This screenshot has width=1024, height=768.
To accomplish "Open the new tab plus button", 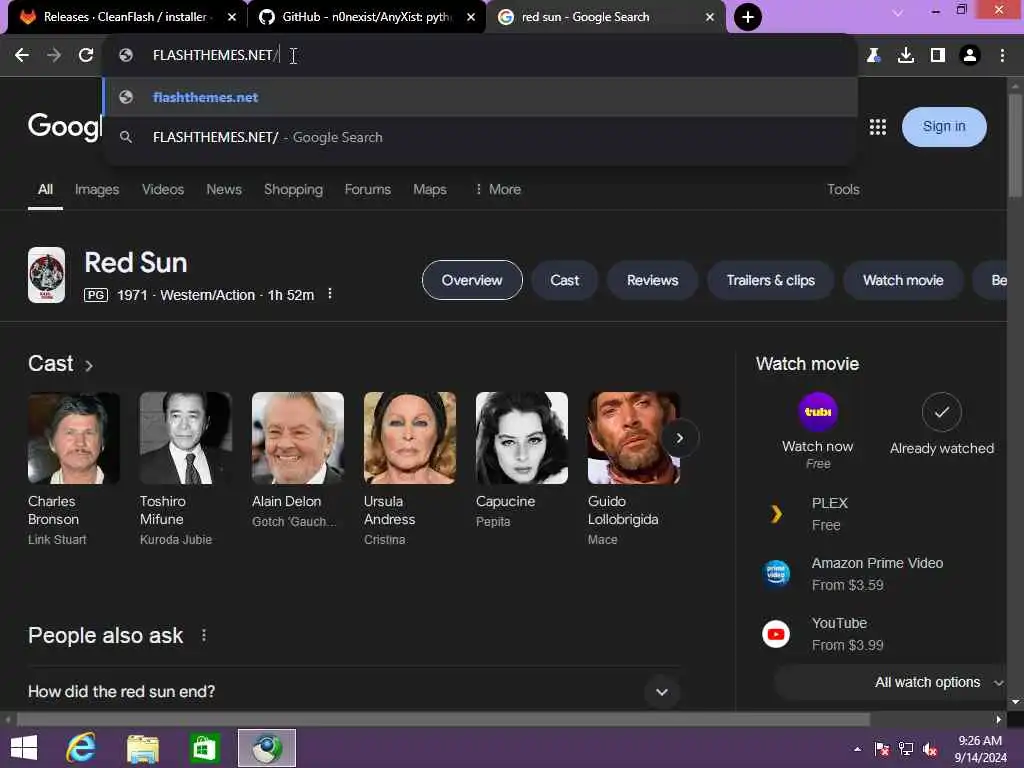I will tap(748, 17).
